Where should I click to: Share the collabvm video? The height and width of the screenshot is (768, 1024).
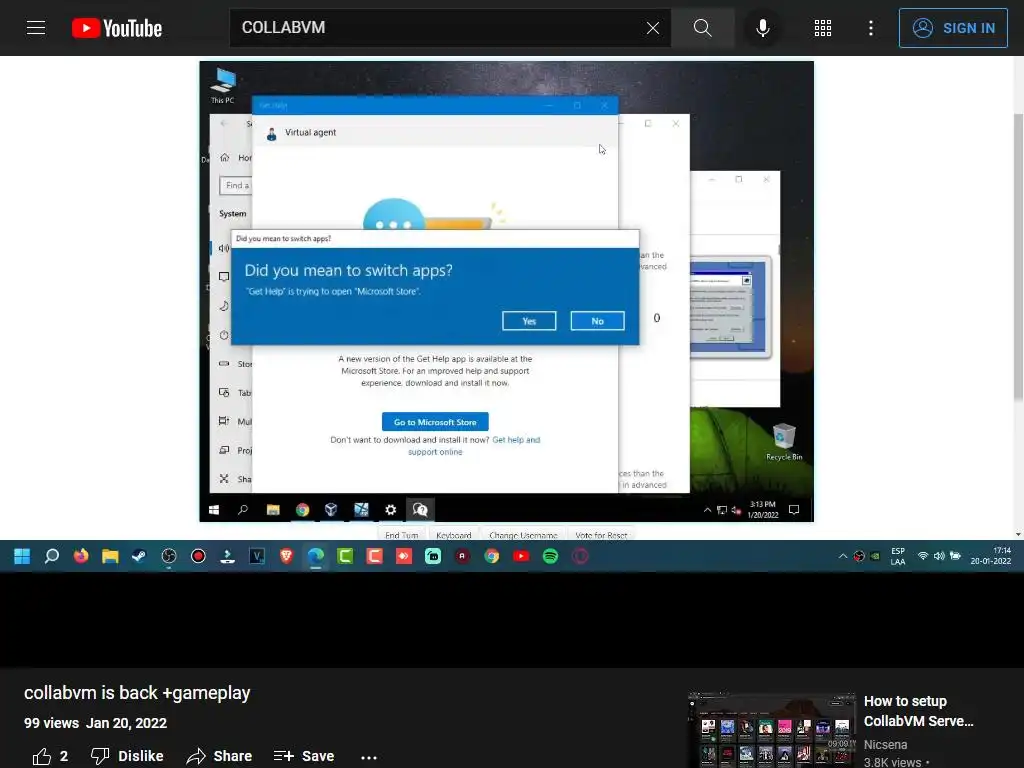pyautogui.click(x=219, y=756)
